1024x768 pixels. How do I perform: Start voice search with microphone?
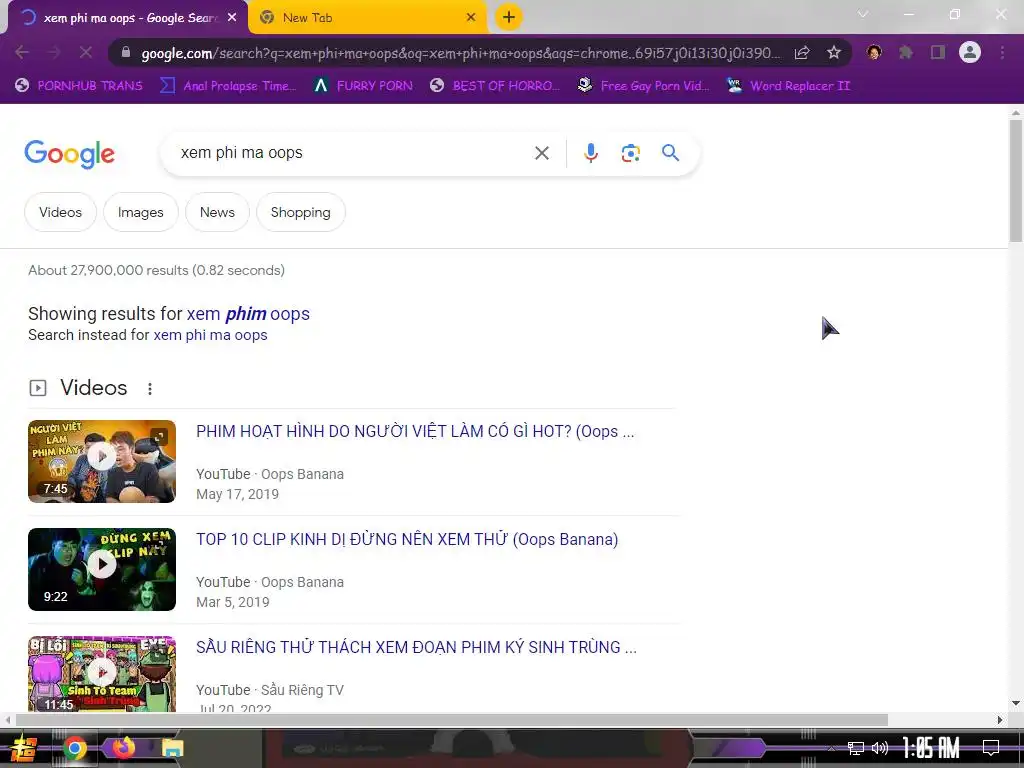(590, 153)
